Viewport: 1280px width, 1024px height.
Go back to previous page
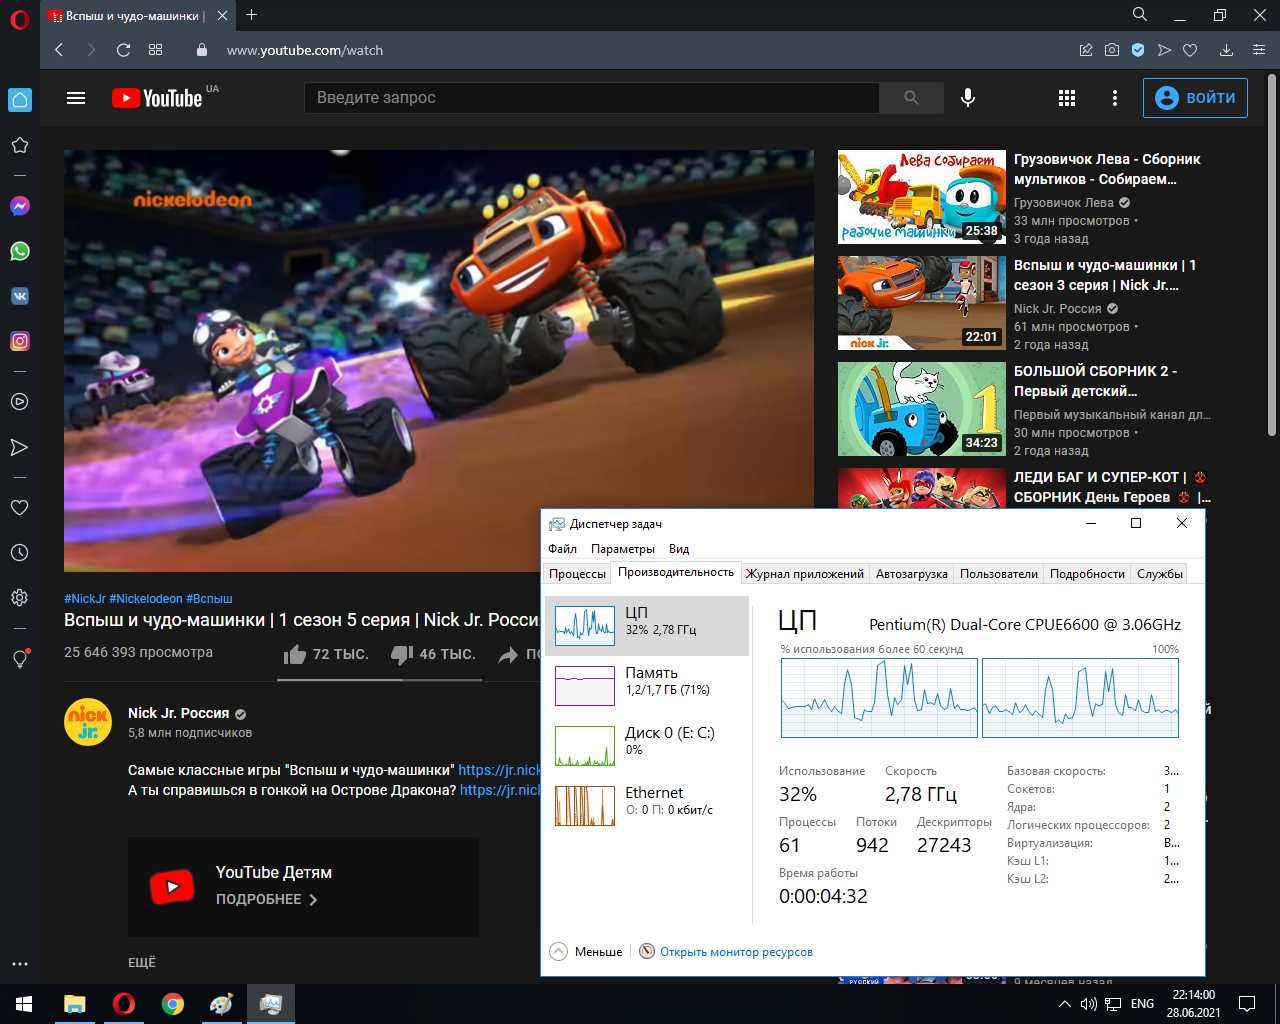coord(59,50)
